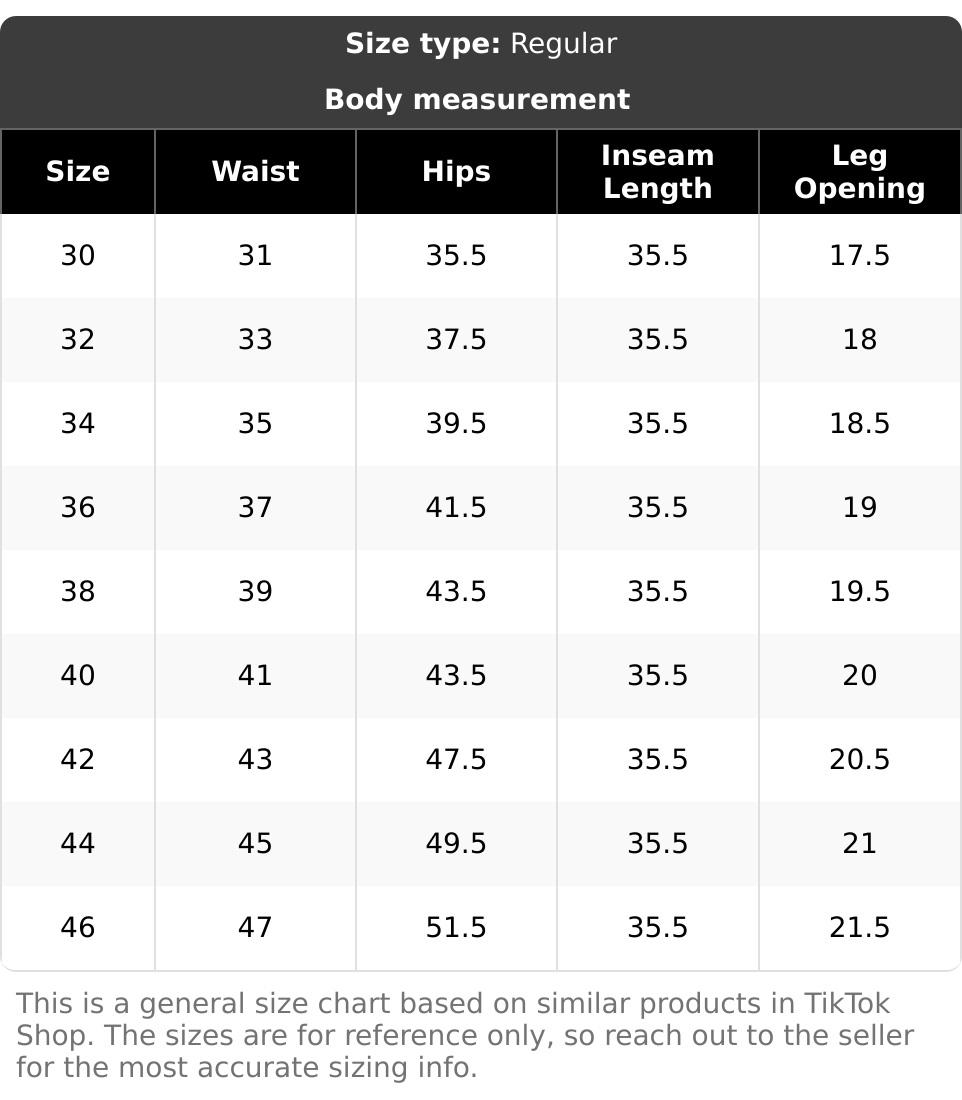Click the Size type: Regular title
This screenshot has width=962, height=1100.
coord(481,44)
